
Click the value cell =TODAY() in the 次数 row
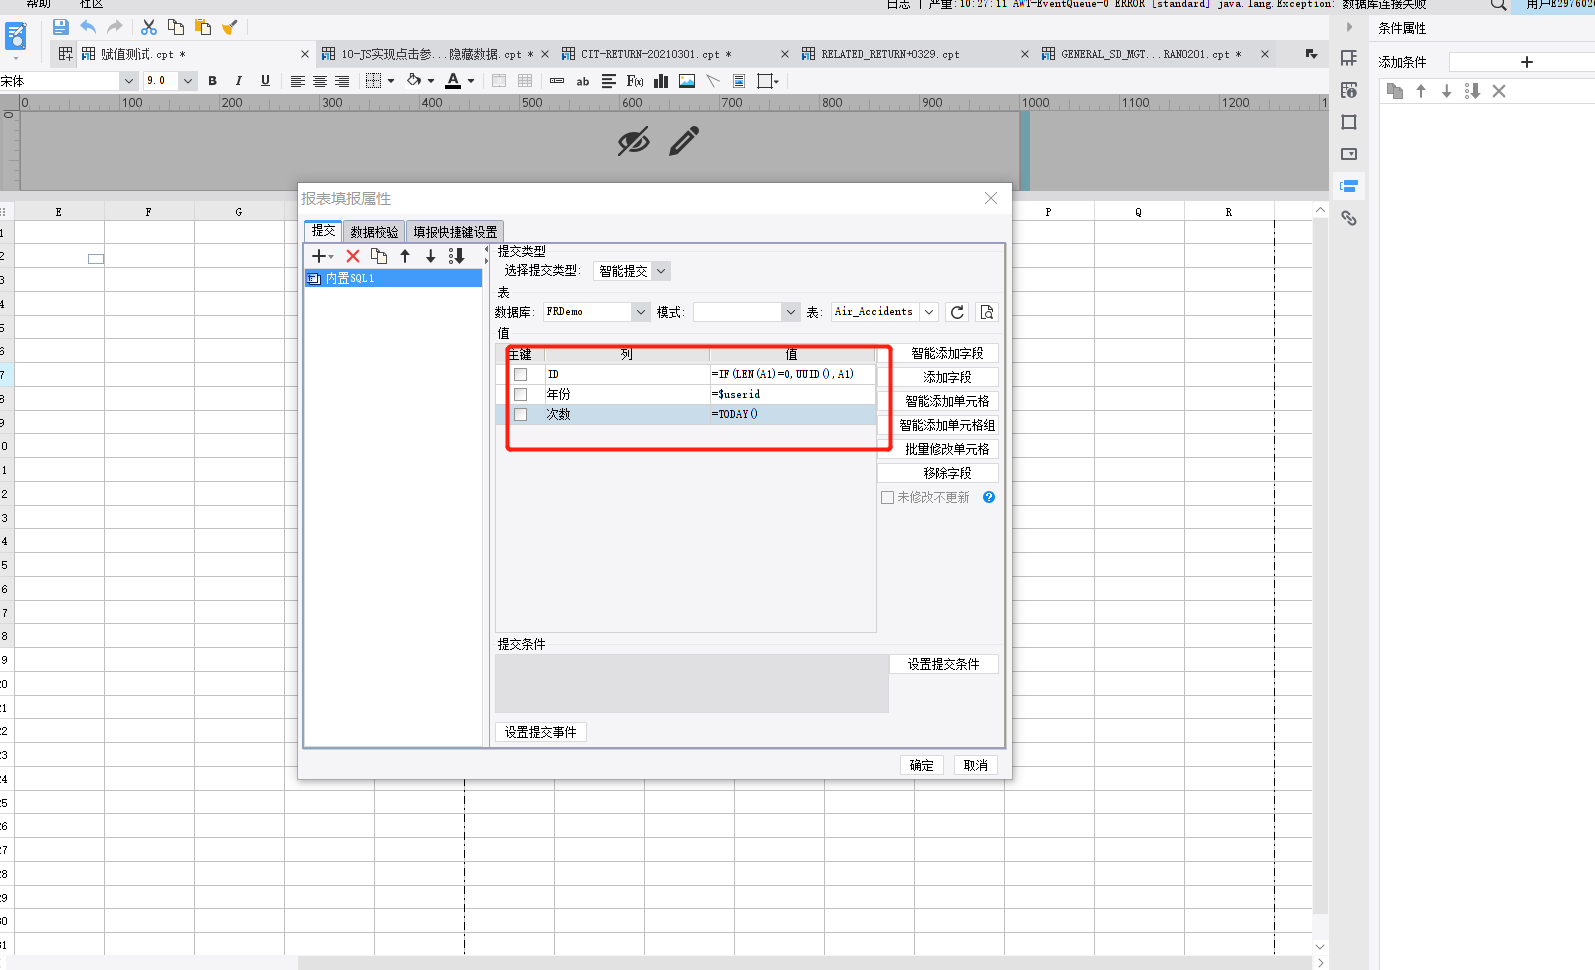(792, 414)
